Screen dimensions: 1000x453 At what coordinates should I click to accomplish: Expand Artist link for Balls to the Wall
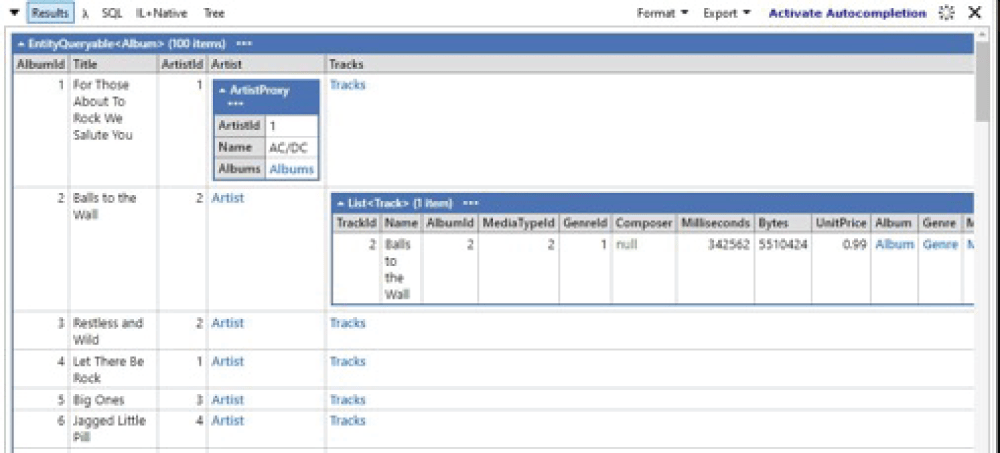tap(228, 198)
